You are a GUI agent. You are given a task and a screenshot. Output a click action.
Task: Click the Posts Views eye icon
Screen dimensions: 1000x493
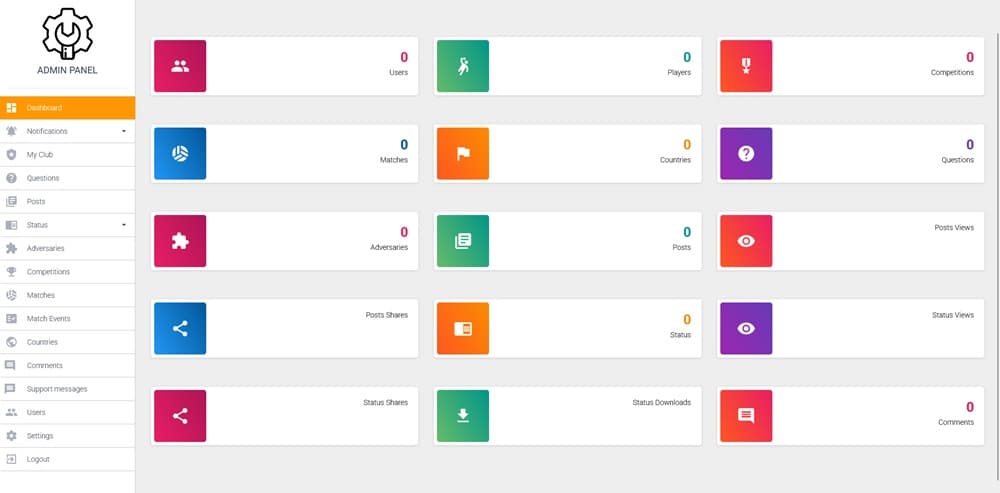(746, 241)
